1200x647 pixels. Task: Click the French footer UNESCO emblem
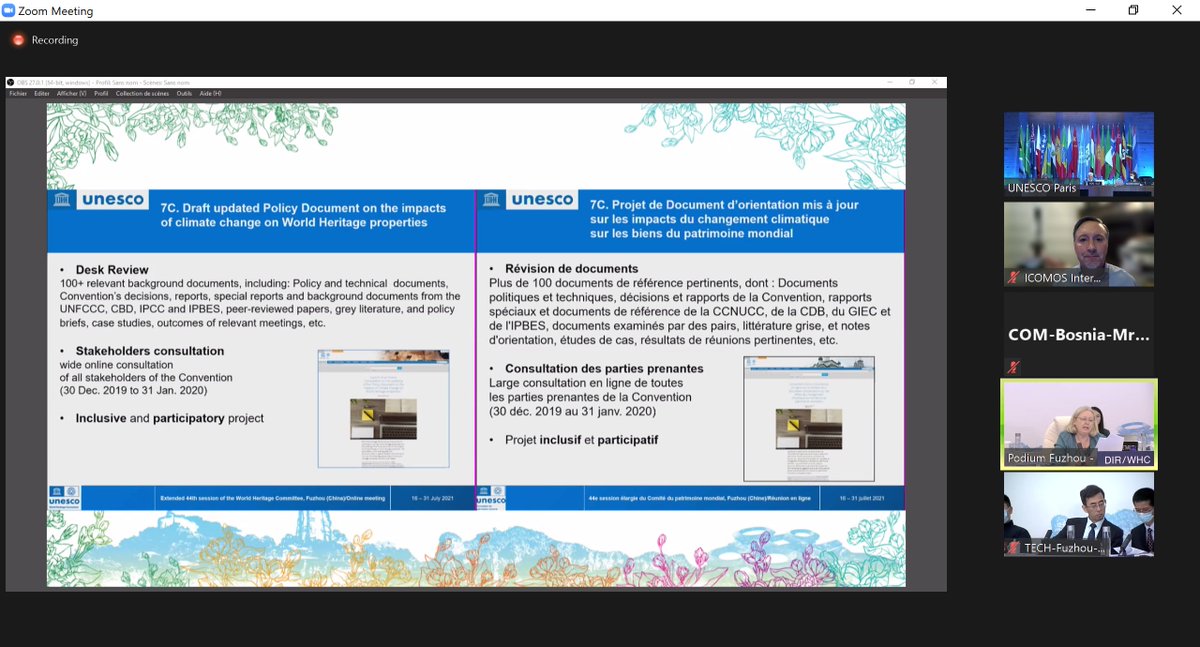(x=492, y=497)
